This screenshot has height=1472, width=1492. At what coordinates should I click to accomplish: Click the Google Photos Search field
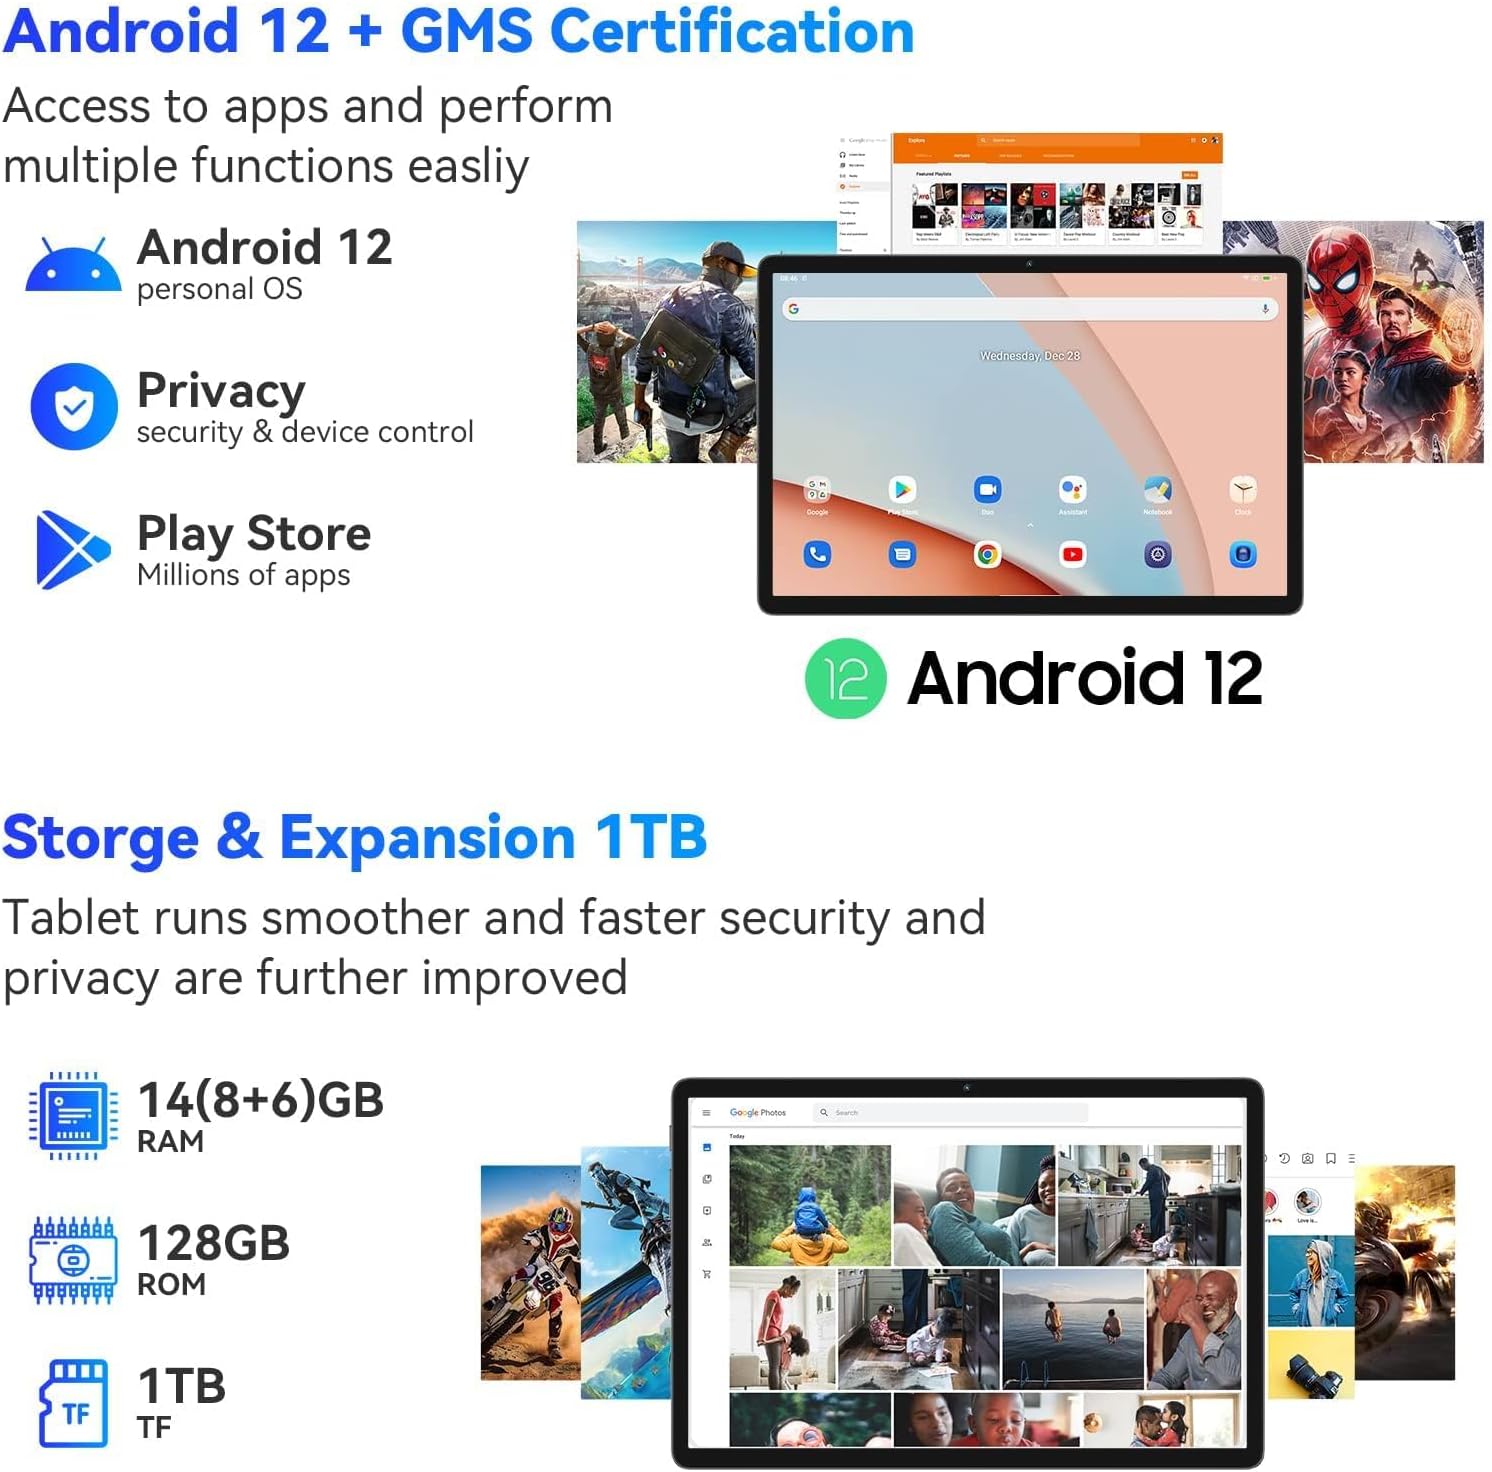click(x=950, y=1112)
